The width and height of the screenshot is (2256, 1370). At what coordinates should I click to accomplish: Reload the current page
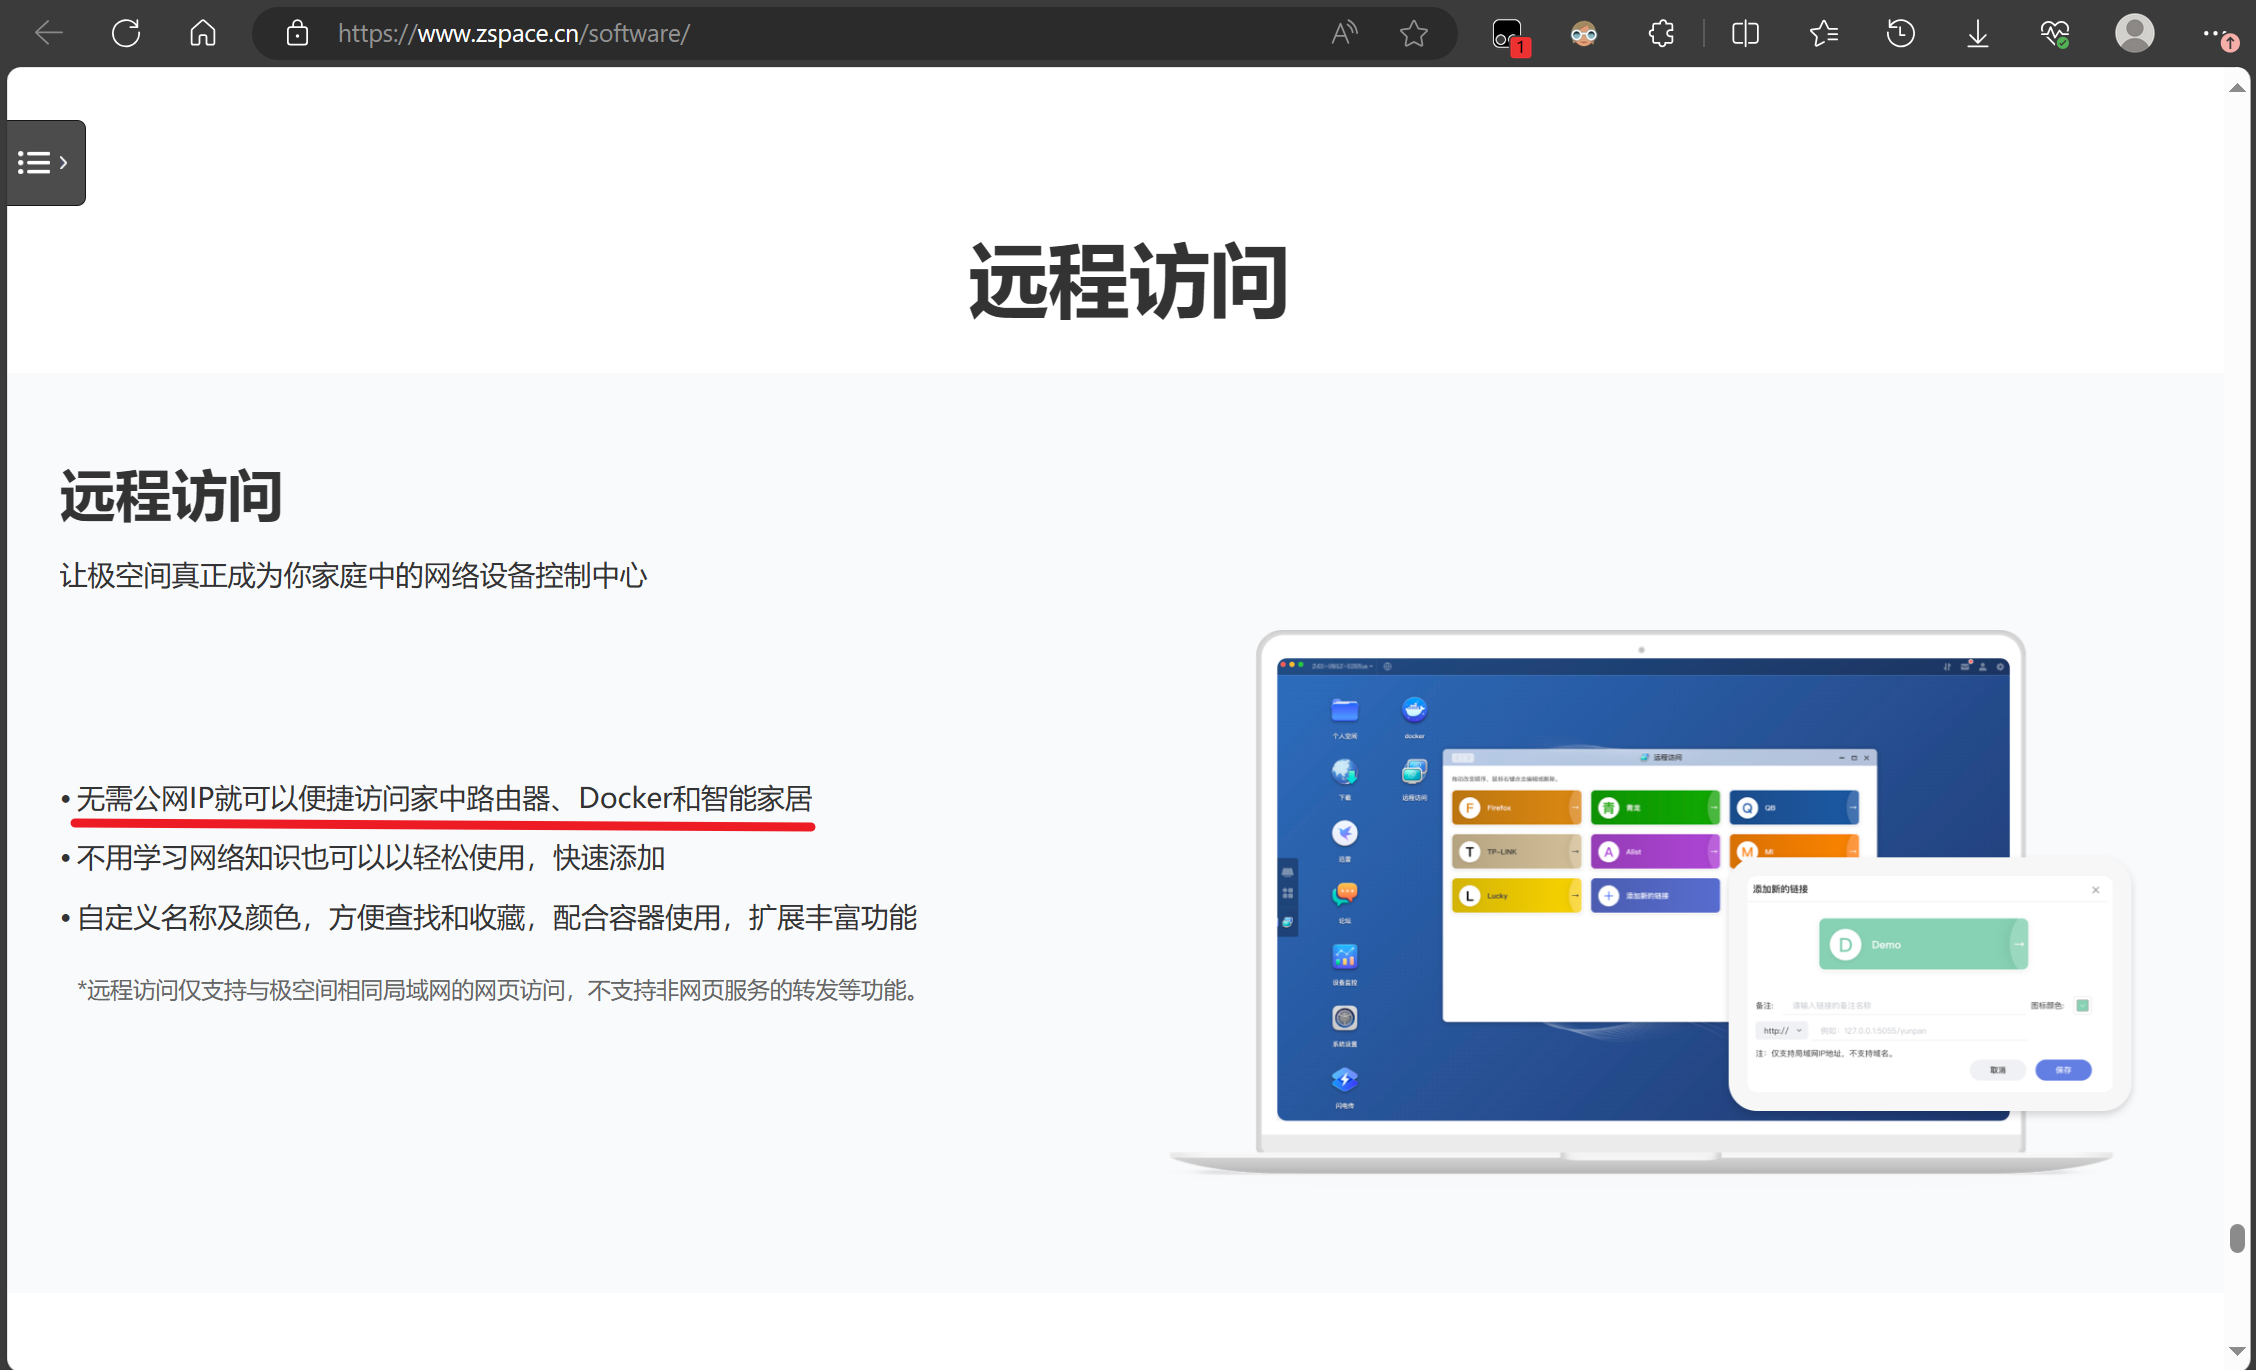[x=126, y=33]
